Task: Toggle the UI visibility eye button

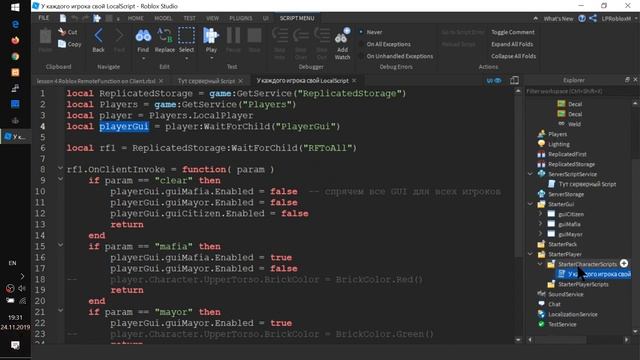Action: pyautogui.click(x=493, y=80)
